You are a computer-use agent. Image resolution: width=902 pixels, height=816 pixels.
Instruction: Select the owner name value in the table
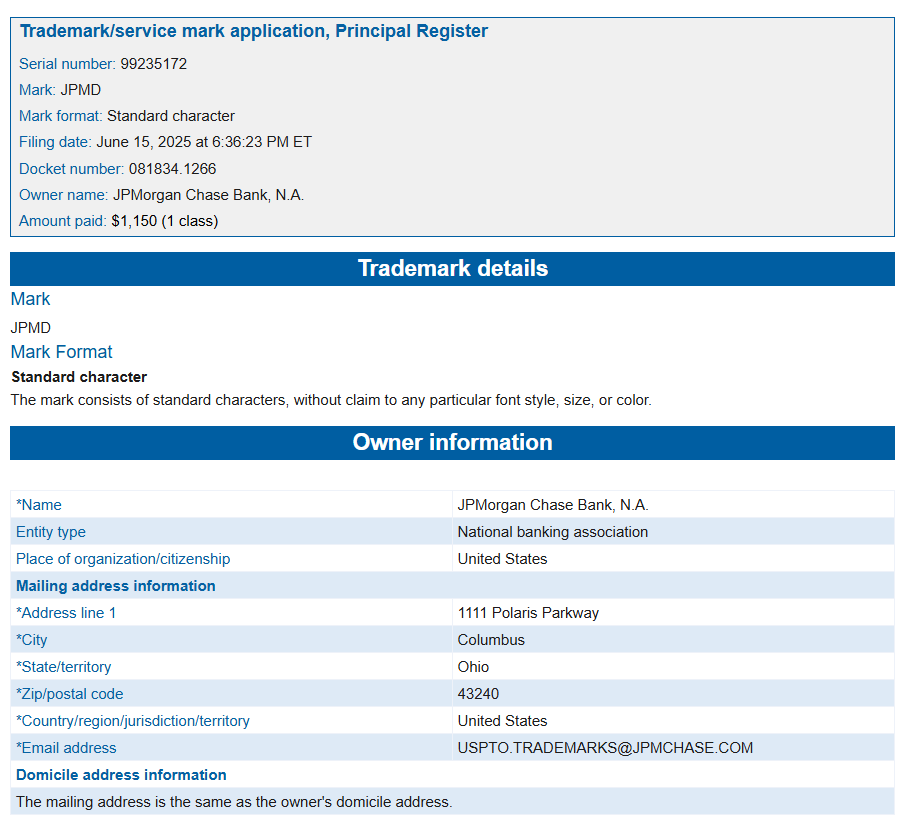[553, 505]
